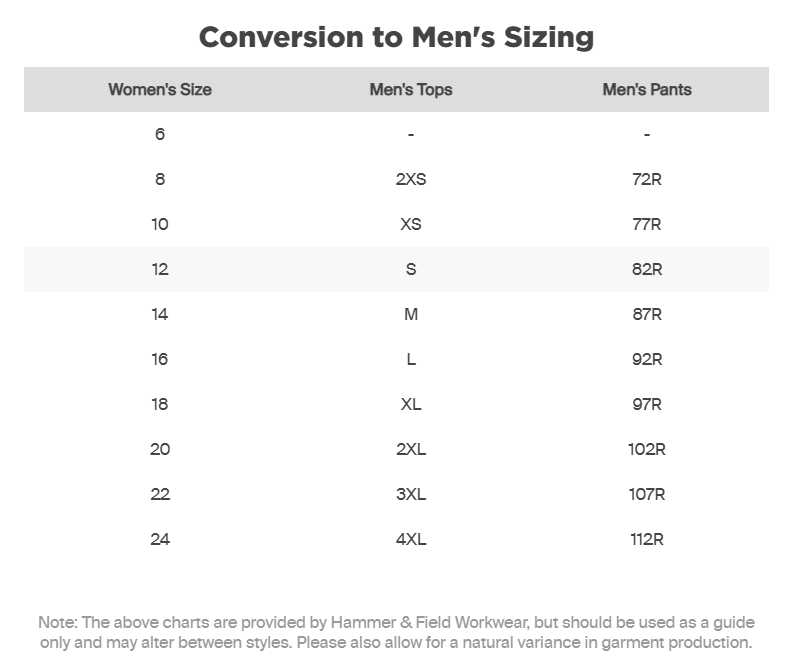
Task: Click the "Conversion to Men's Sizing" heading
Action: point(396,38)
